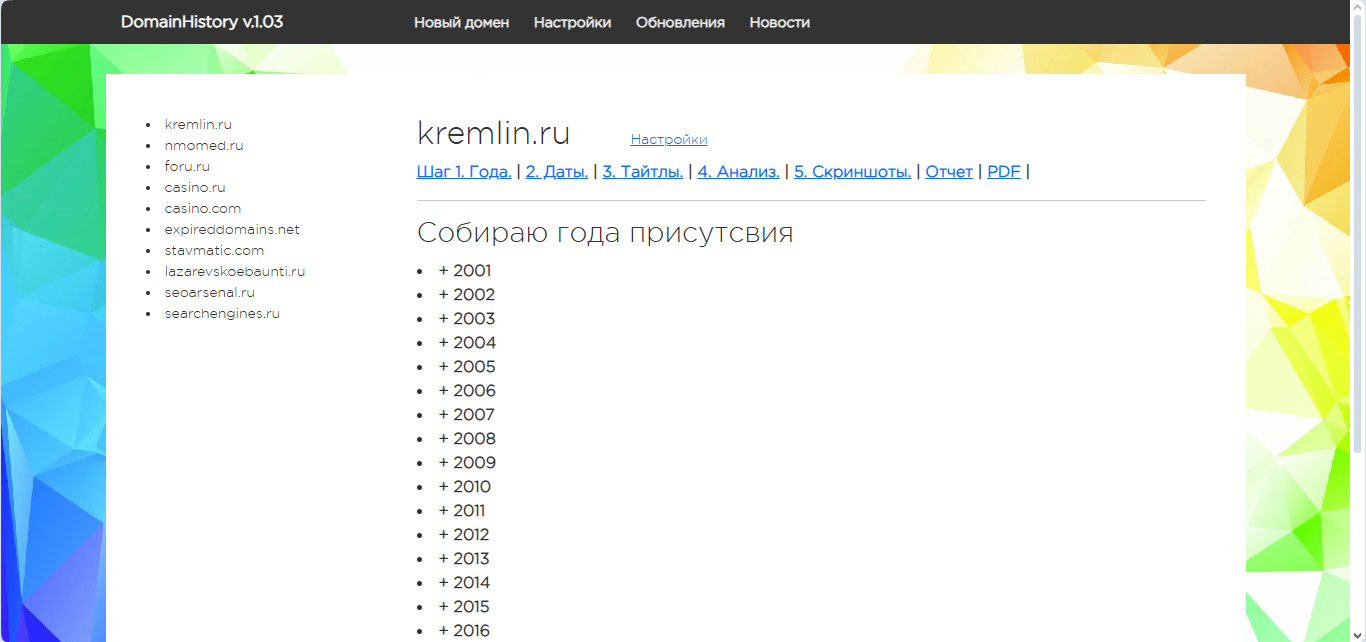
Task: Open foru.ru from the sidebar
Action: (x=187, y=167)
